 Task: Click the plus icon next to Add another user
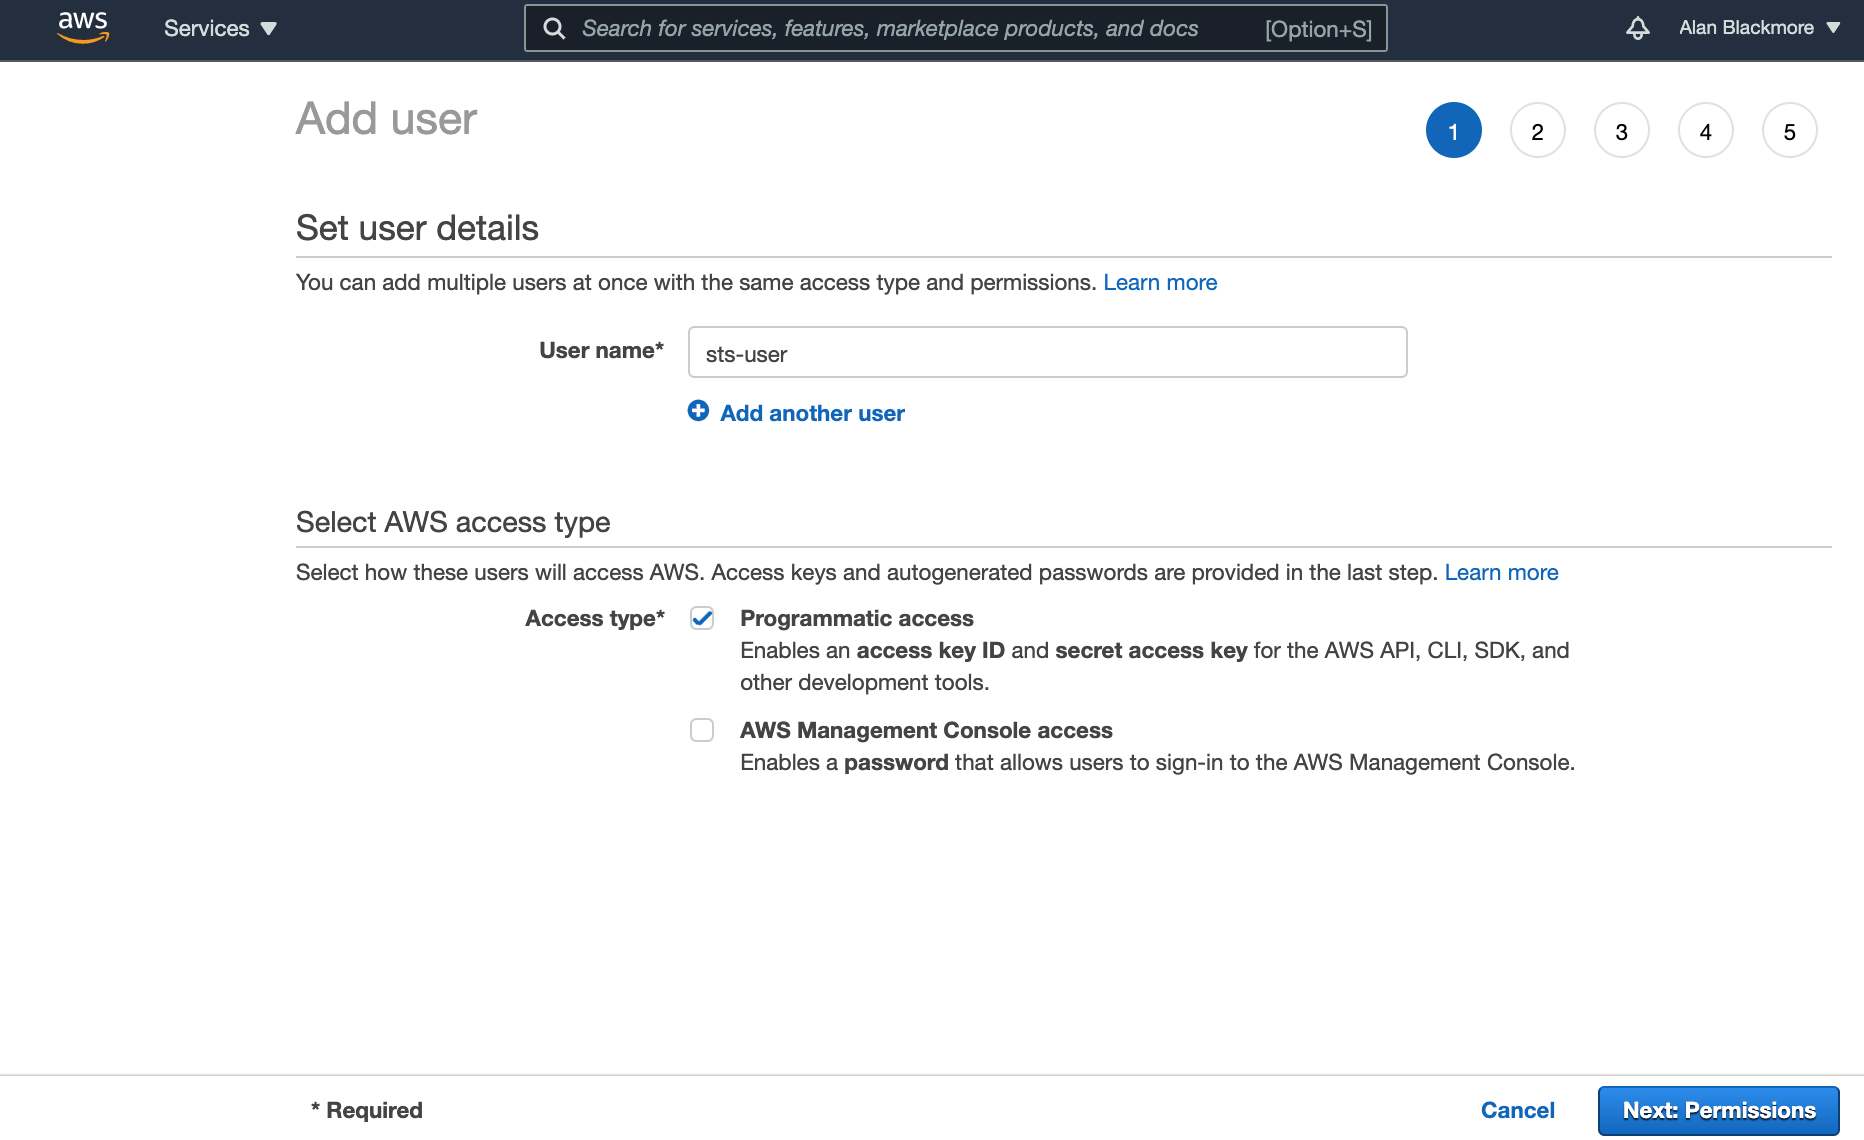tap(698, 411)
